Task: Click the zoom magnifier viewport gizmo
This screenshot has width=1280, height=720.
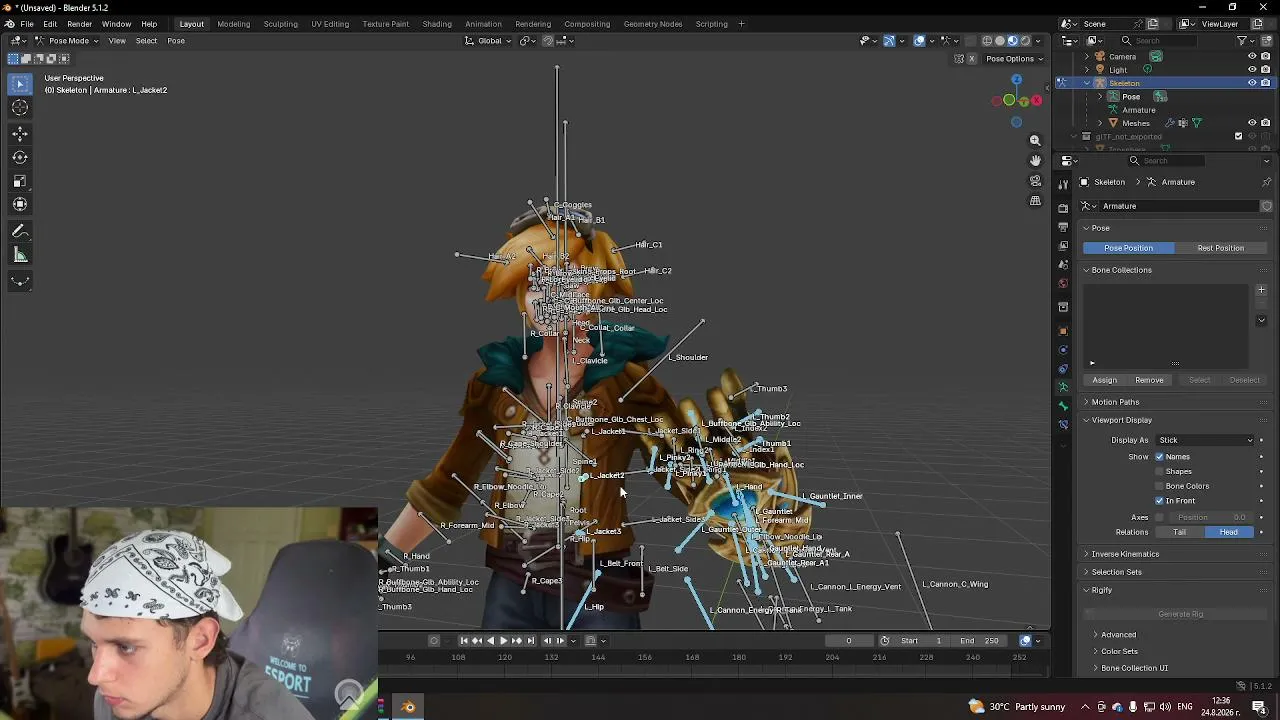Action: [x=1035, y=141]
